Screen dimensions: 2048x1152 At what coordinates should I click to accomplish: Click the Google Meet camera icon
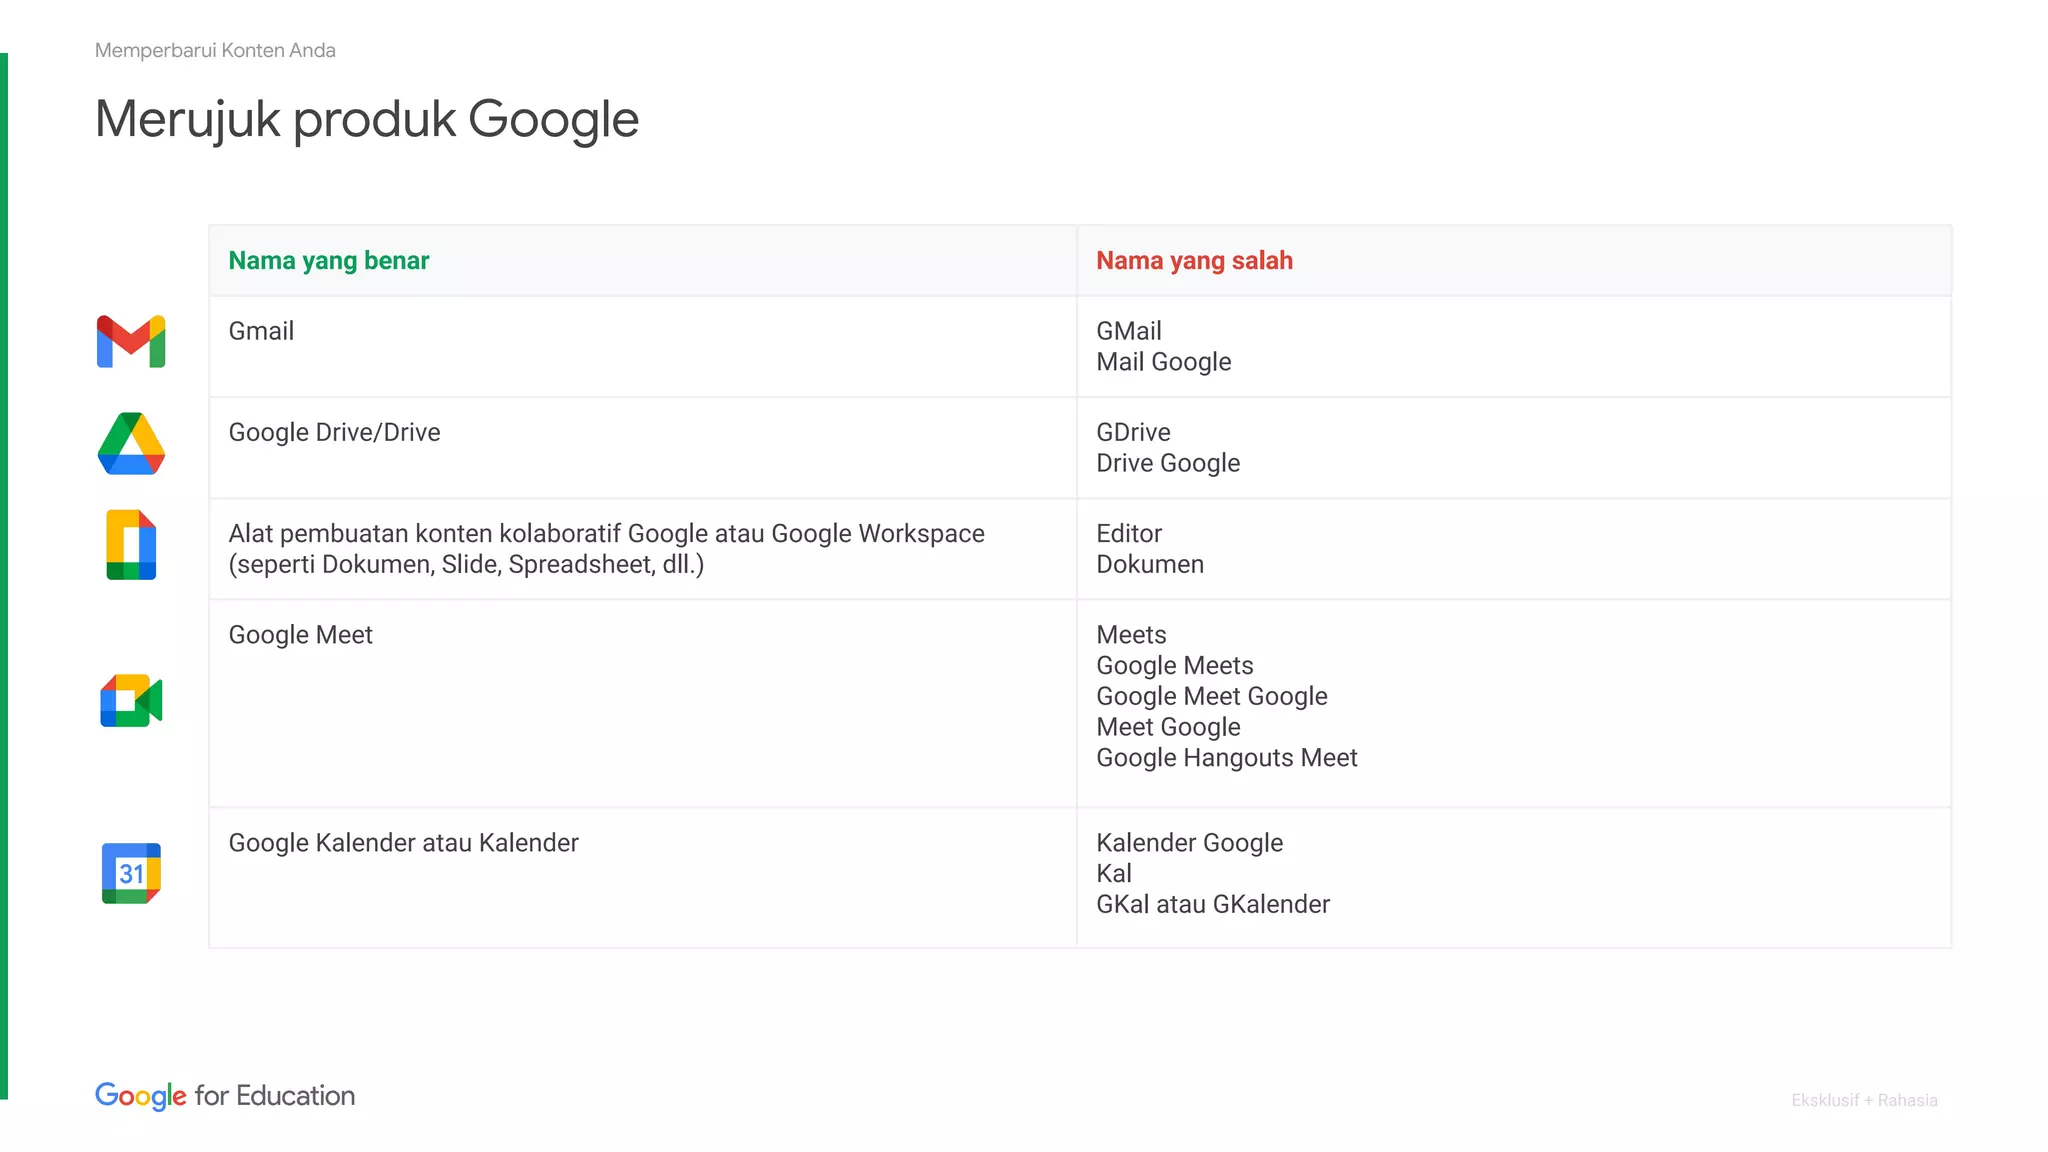click(131, 701)
